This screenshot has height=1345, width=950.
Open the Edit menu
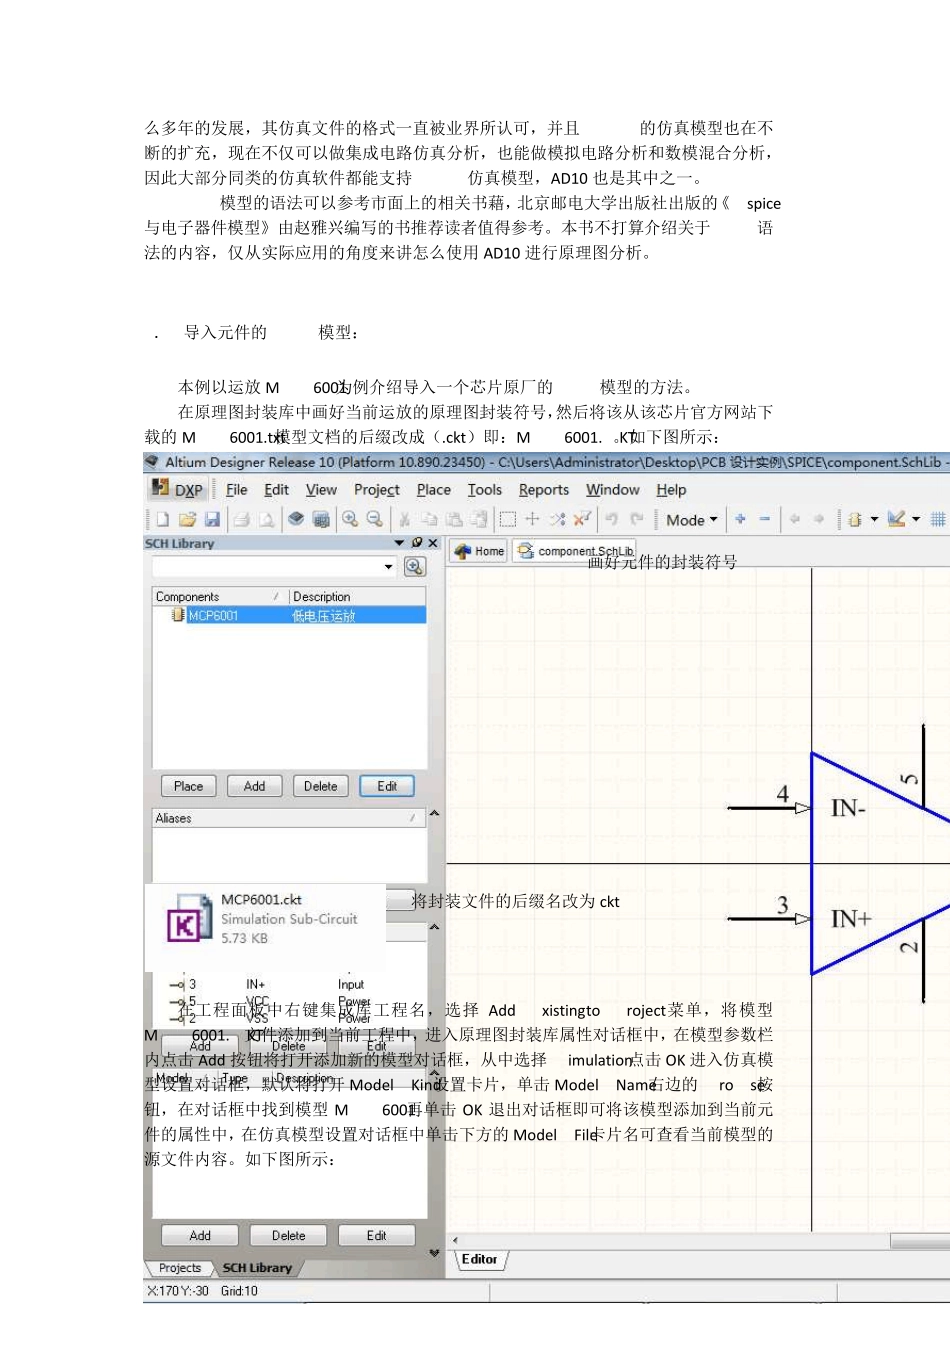tap(276, 490)
